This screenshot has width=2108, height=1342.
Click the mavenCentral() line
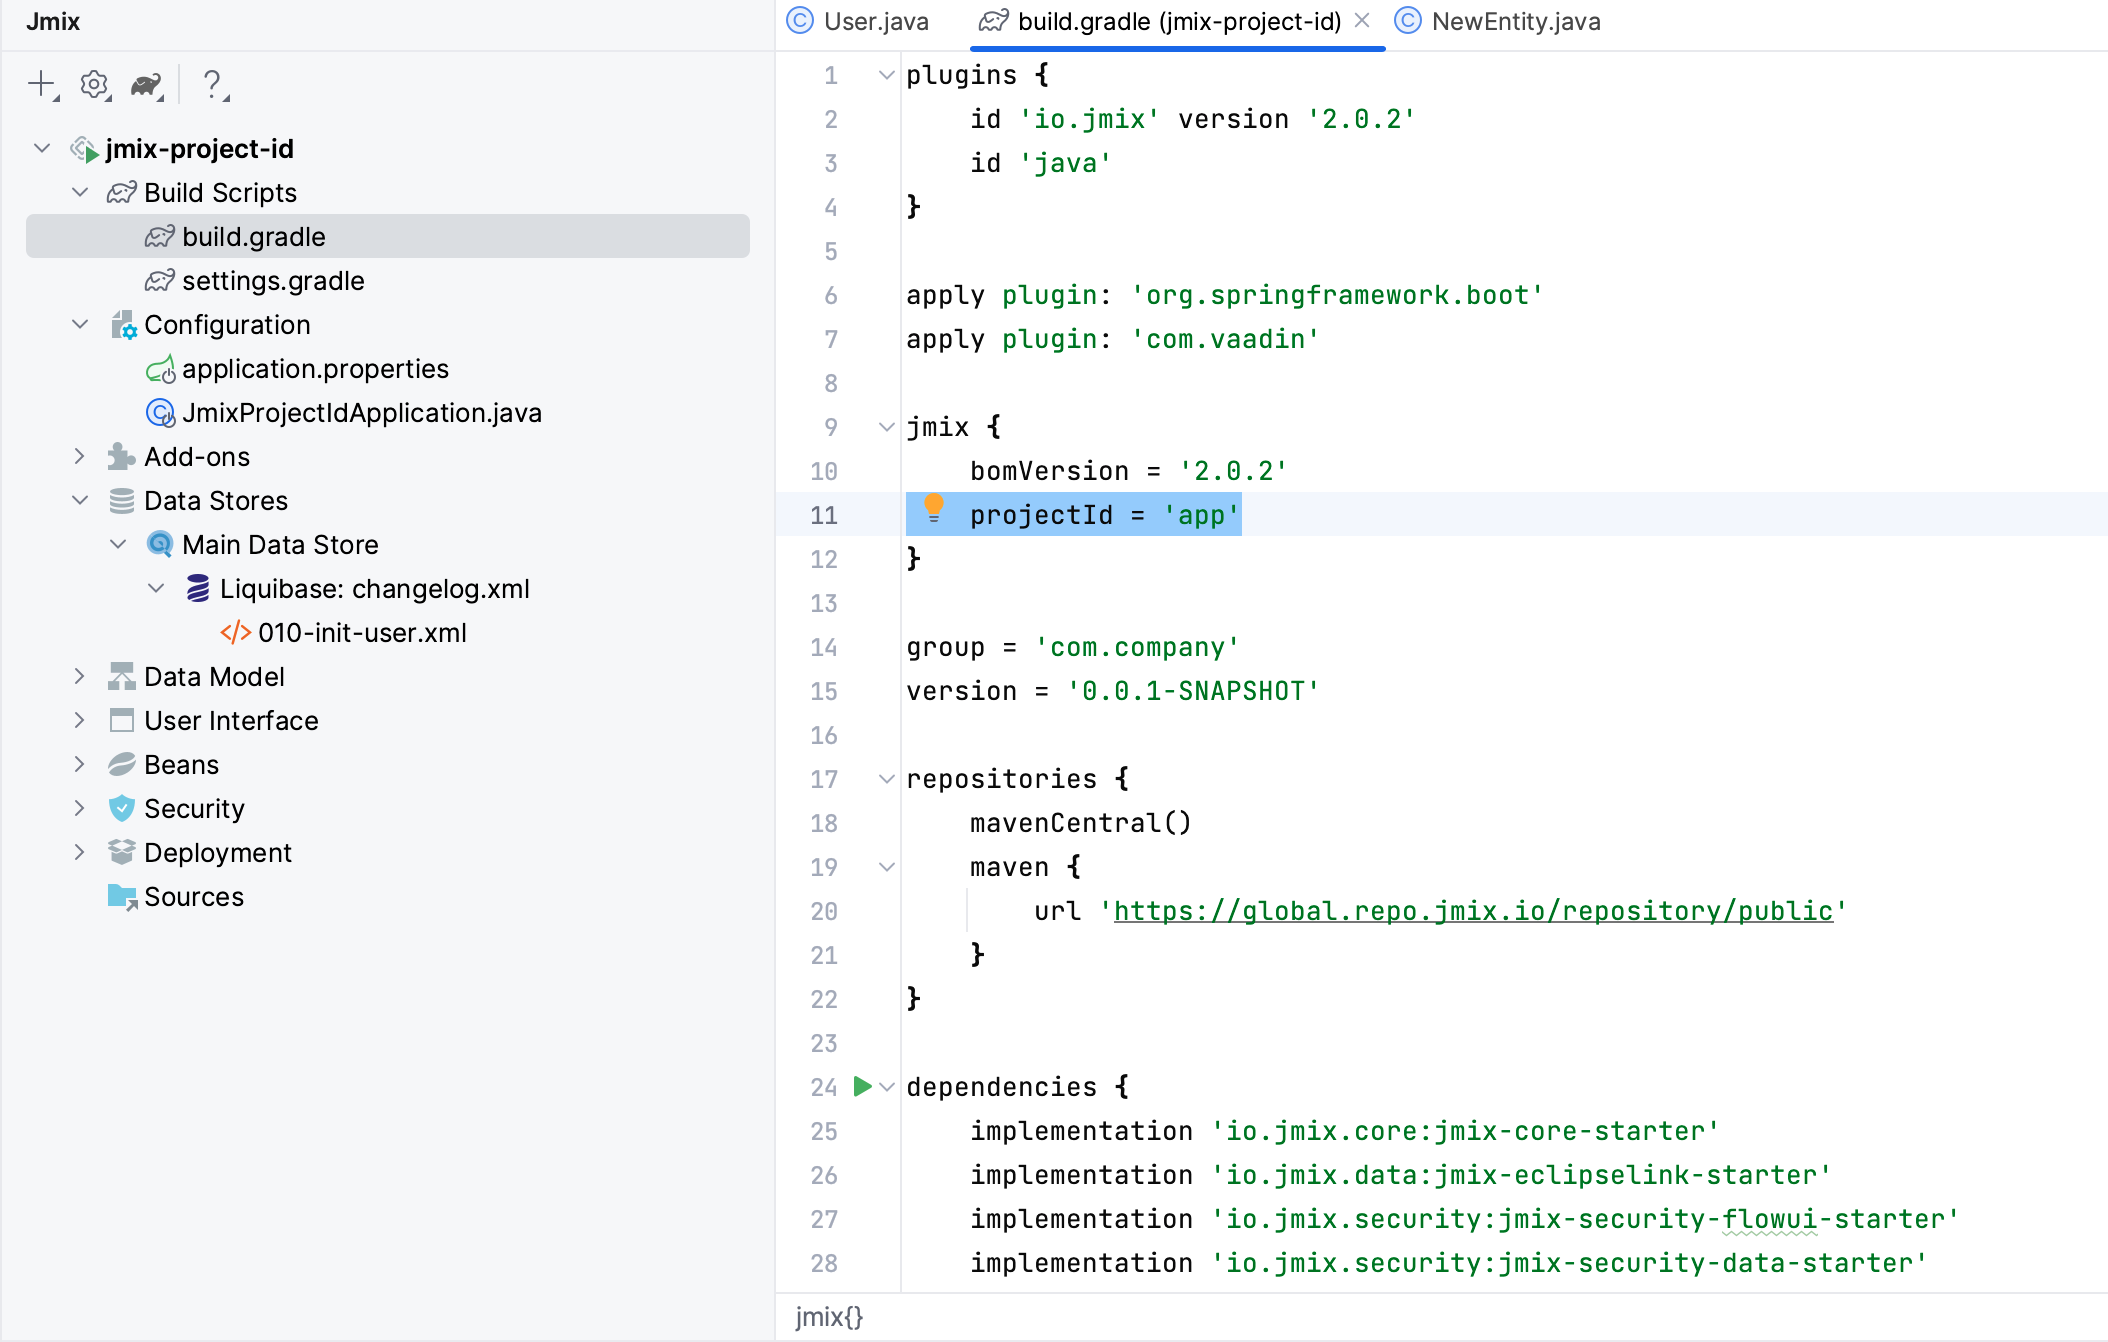1081,823
